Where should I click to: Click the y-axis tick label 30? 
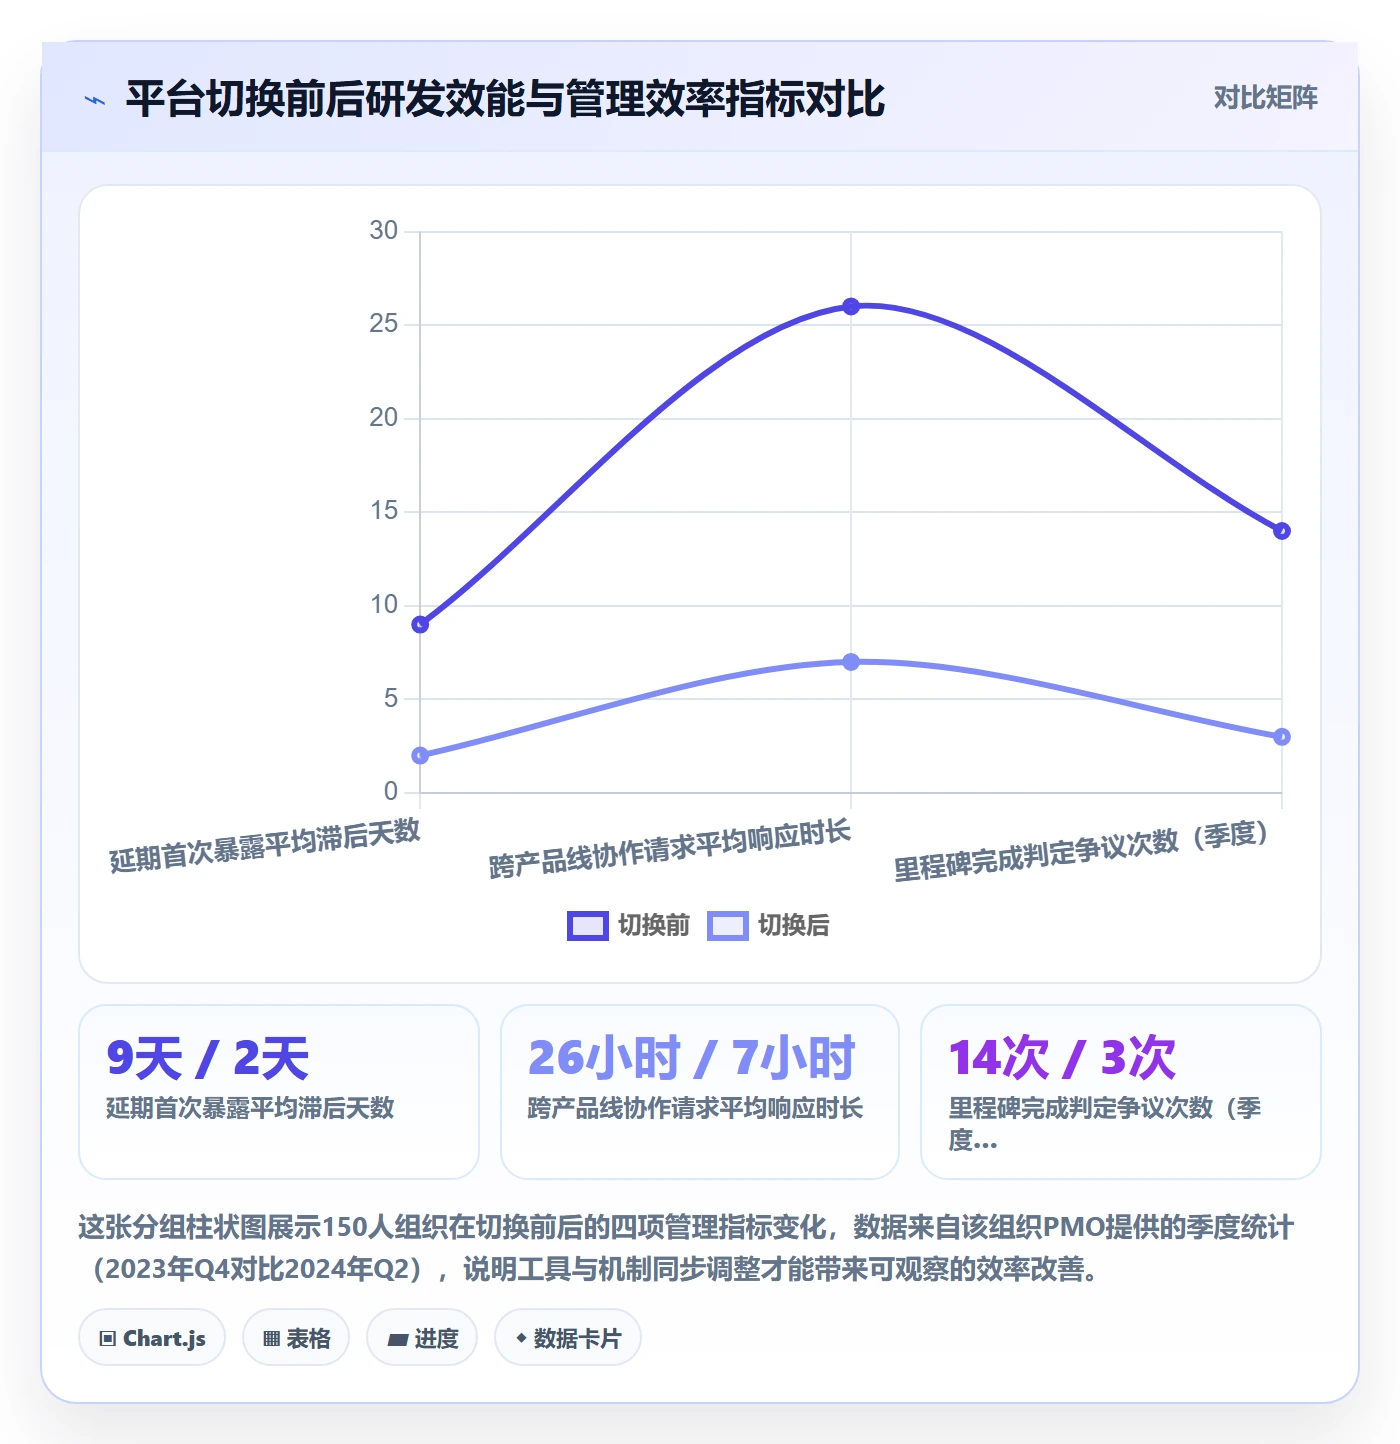(384, 231)
